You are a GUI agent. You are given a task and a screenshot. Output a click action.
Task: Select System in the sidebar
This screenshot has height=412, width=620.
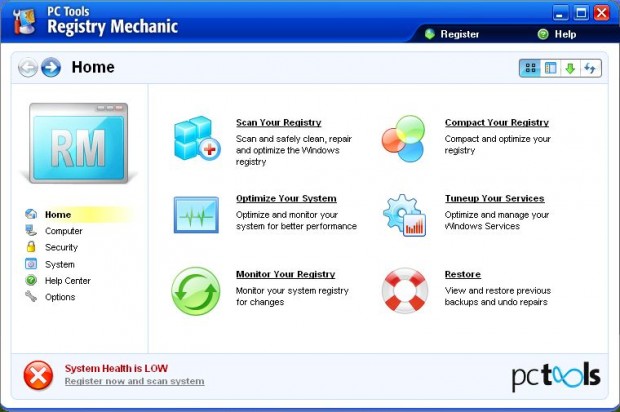[60, 264]
